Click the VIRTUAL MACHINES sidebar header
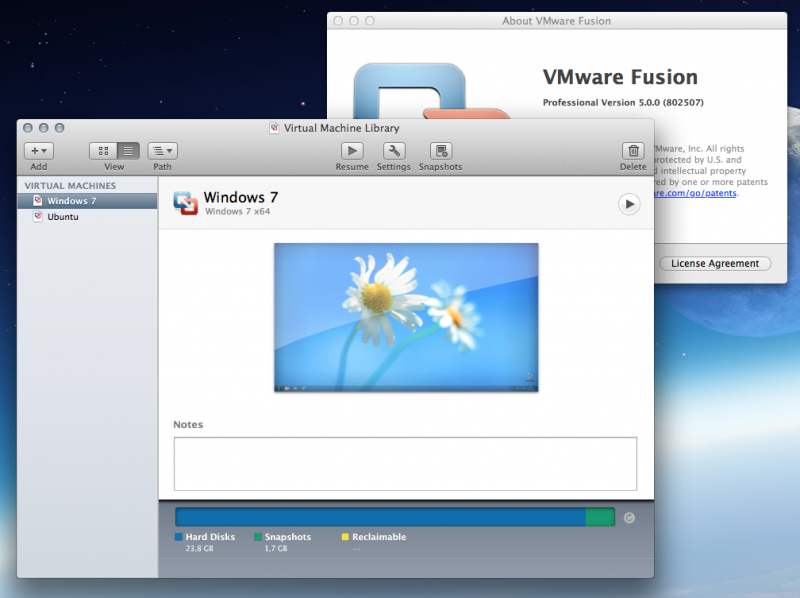The height and width of the screenshot is (598, 800). 70,186
